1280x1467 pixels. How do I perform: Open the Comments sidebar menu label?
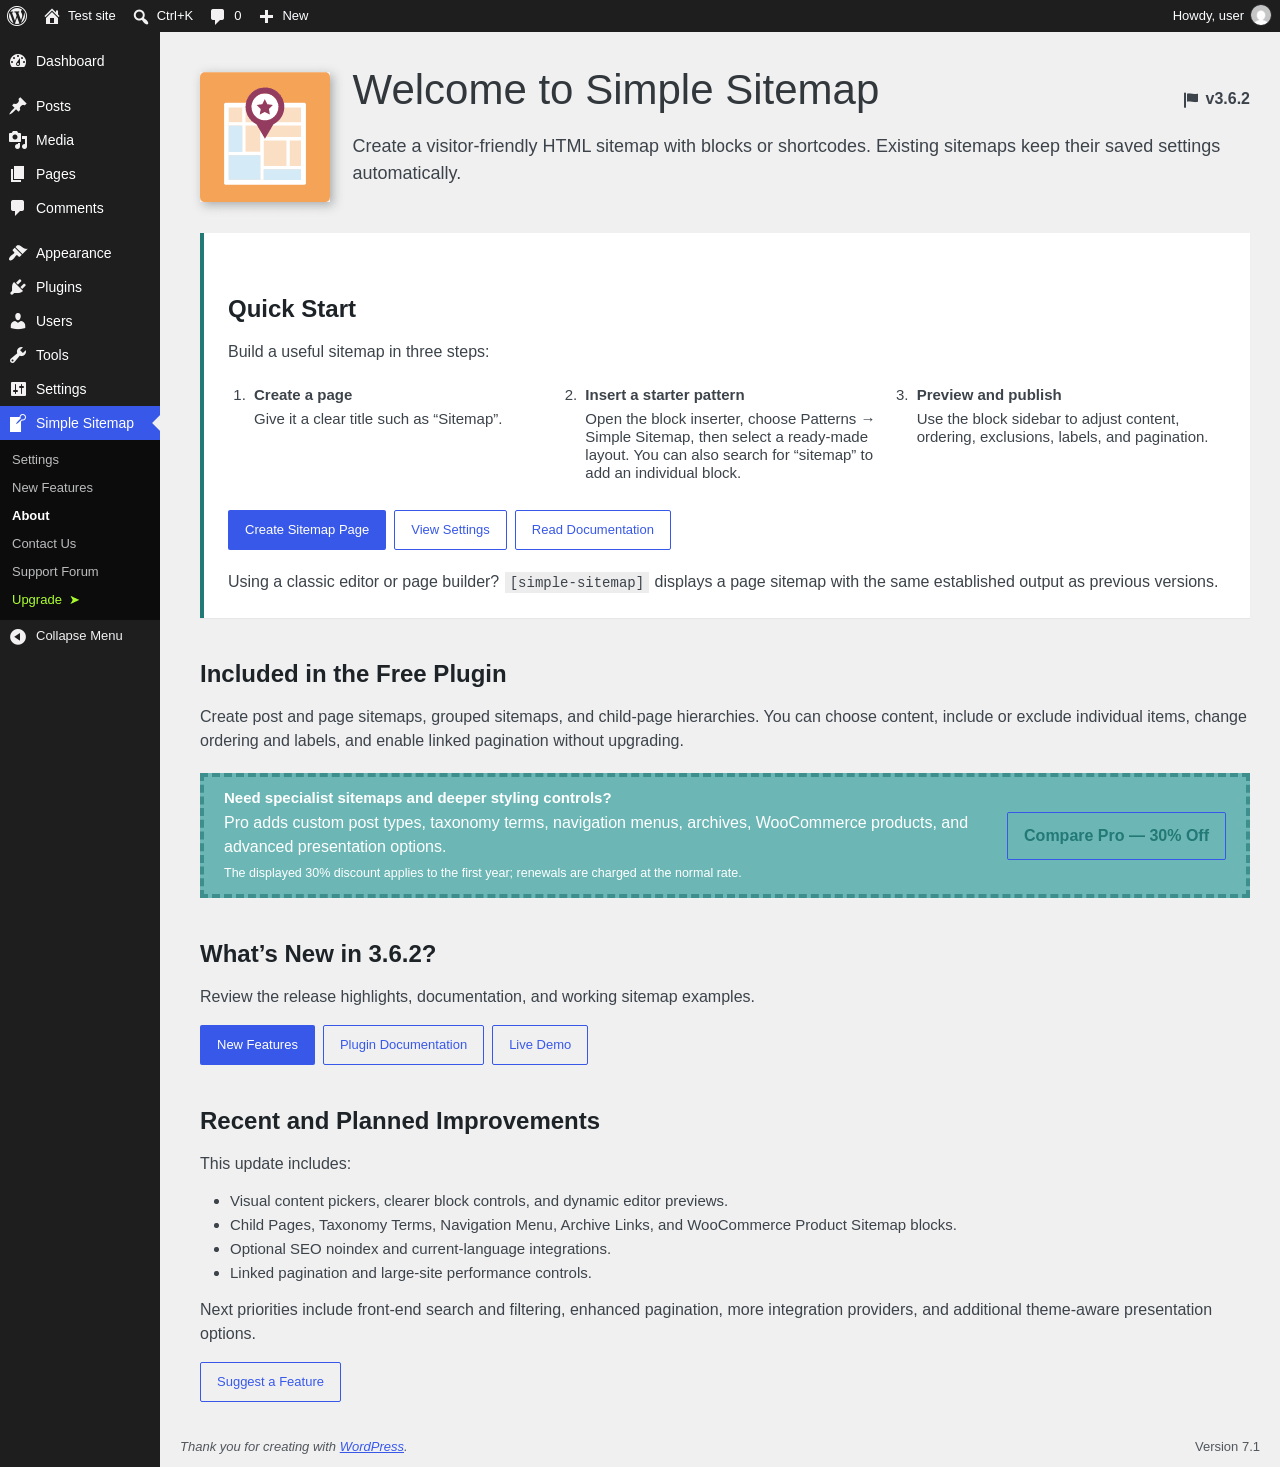click(70, 208)
